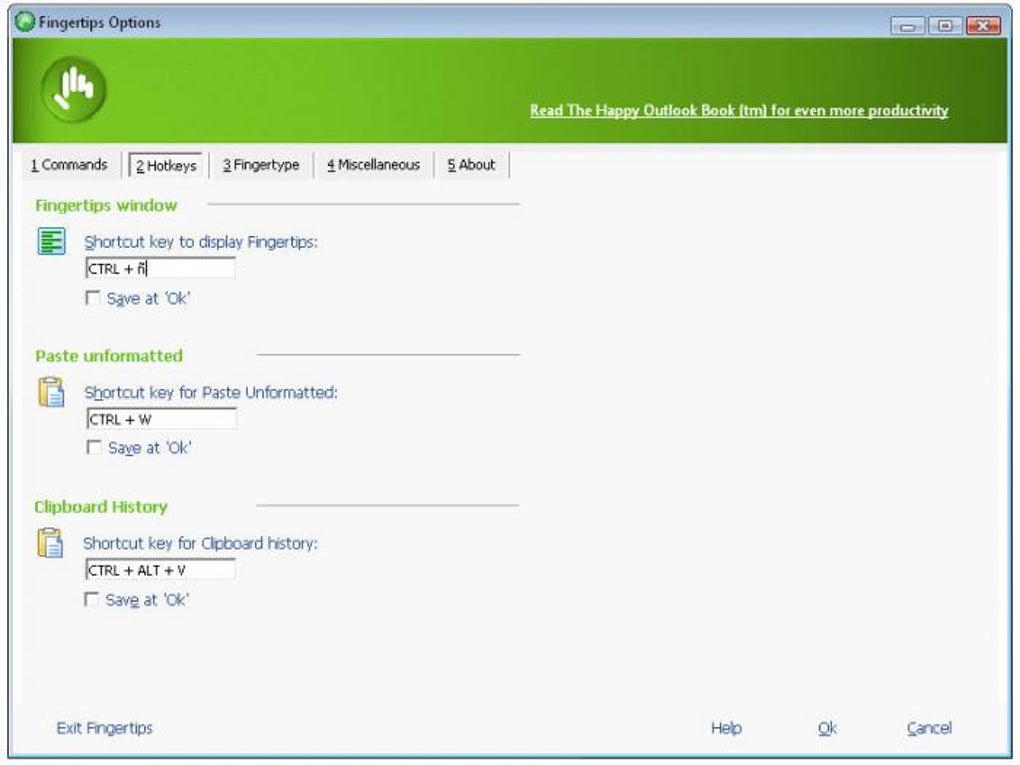Click the 'Shortcut key for Paste Unformatted:' label

(x=211, y=392)
